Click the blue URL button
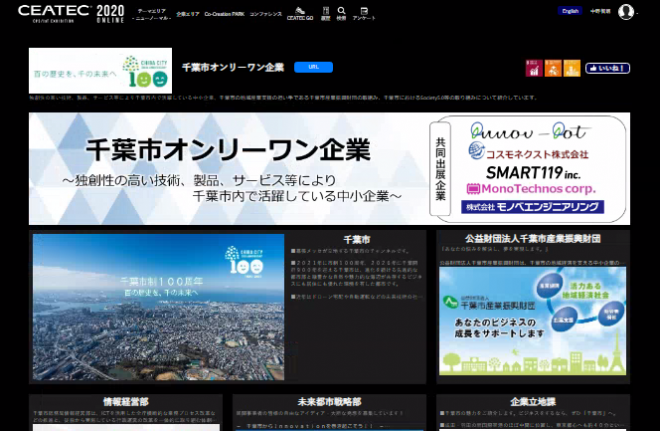This screenshot has width=660, height=431. [313, 67]
